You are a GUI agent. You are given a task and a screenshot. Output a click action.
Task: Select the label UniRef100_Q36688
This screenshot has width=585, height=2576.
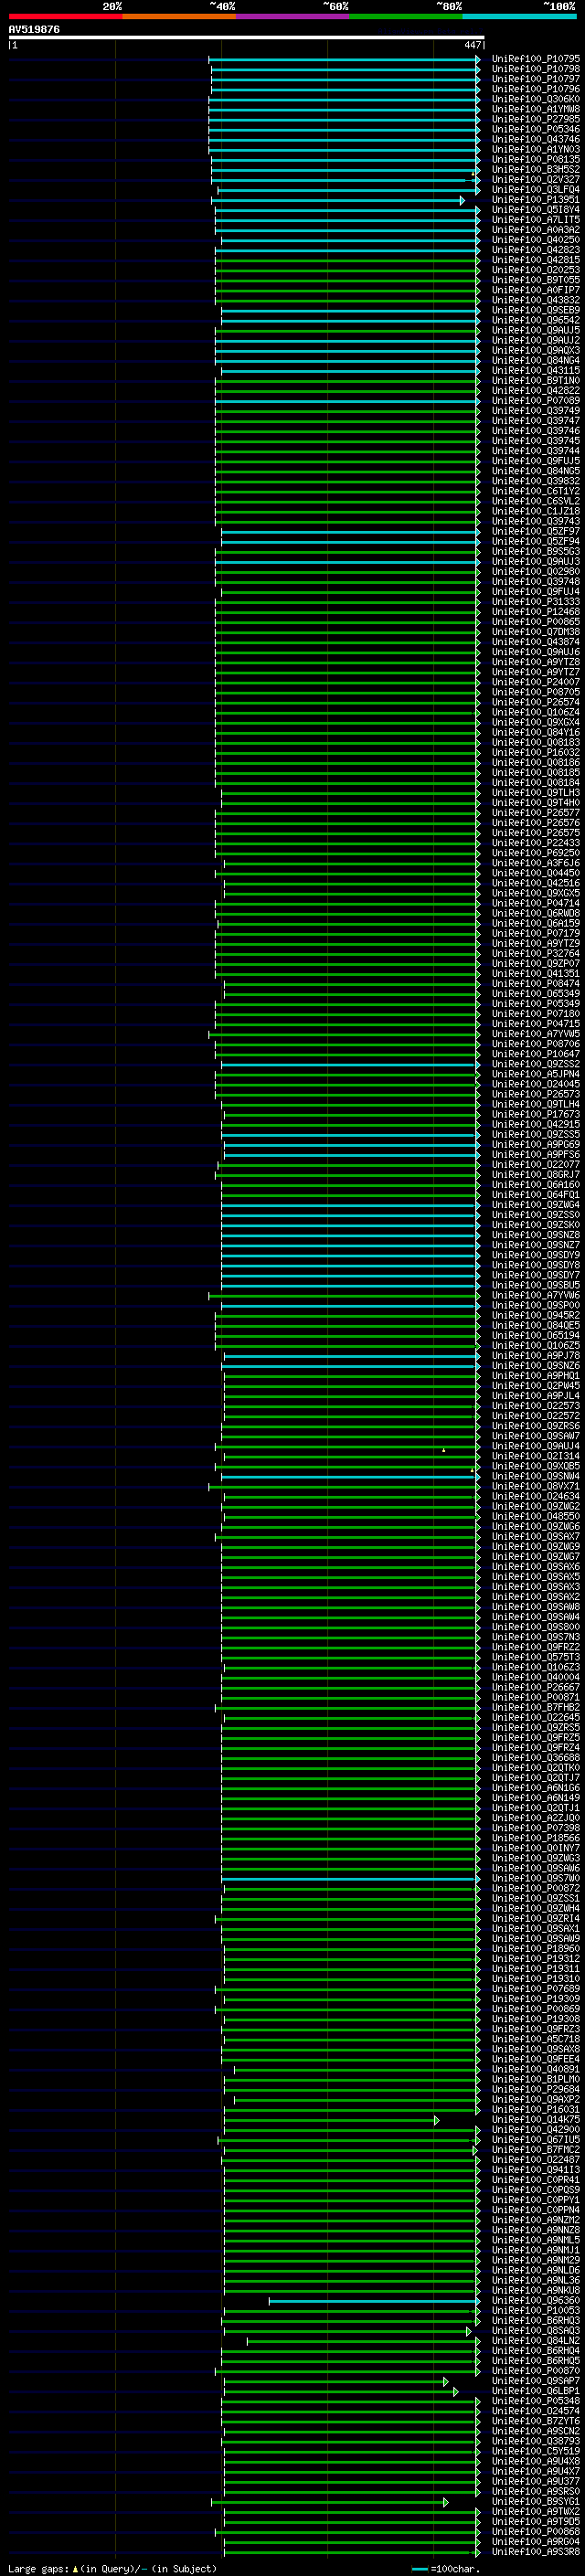(536, 1757)
